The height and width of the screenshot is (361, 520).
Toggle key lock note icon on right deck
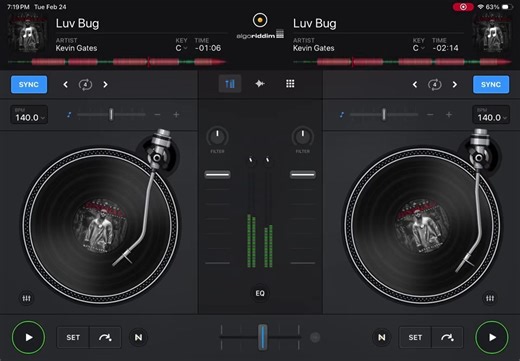(342, 115)
